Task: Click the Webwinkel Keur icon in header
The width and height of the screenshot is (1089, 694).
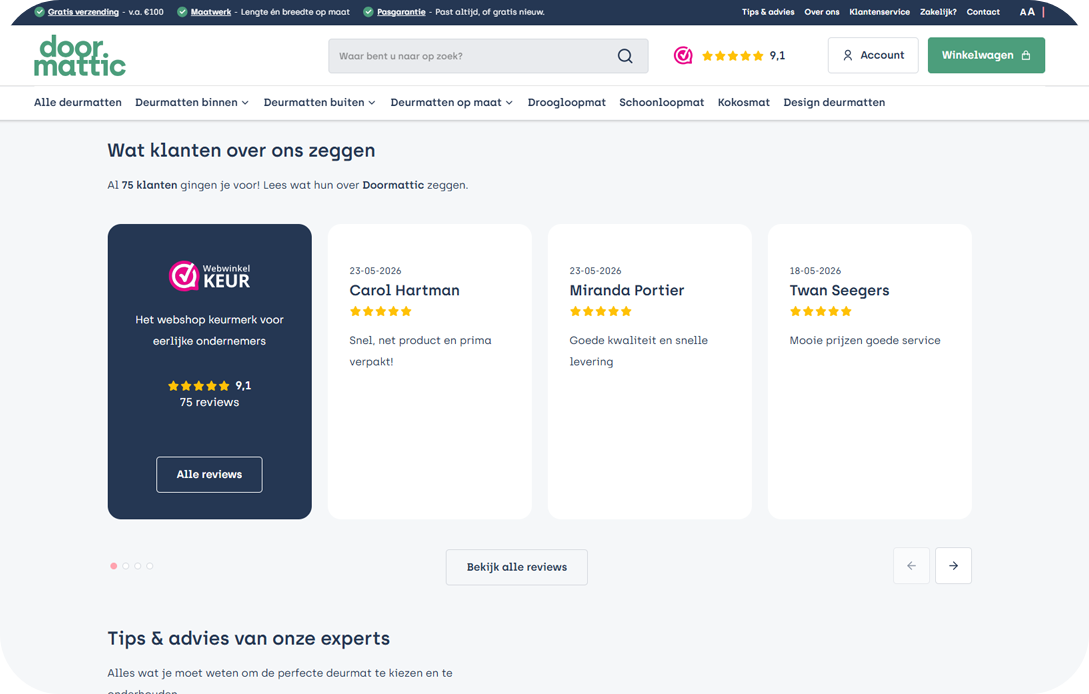Action: (683, 56)
